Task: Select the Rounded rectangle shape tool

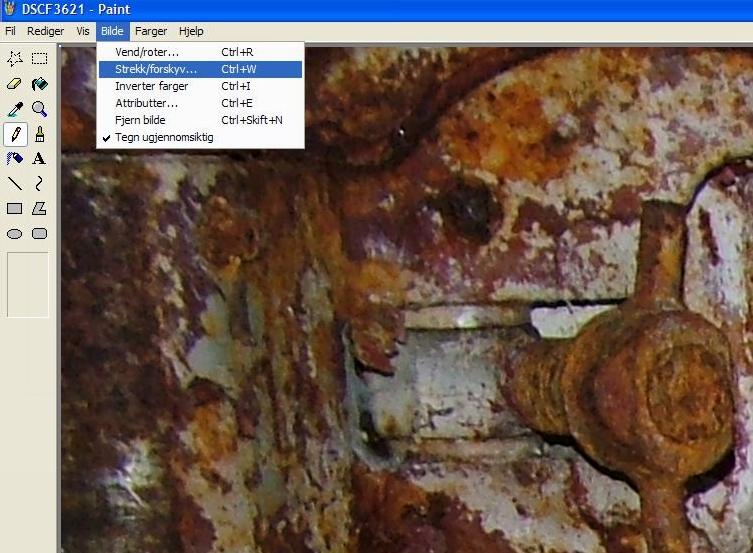Action: [39, 234]
